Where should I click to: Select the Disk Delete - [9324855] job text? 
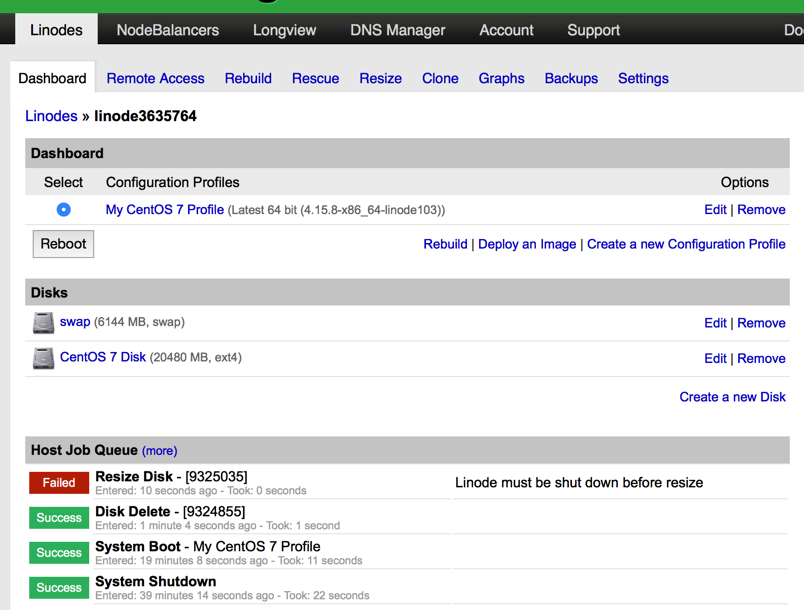pos(170,511)
